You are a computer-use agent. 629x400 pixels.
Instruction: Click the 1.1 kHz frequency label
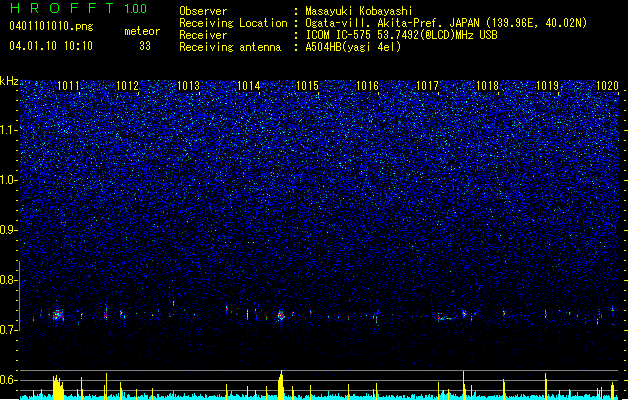pyautogui.click(x=8, y=130)
